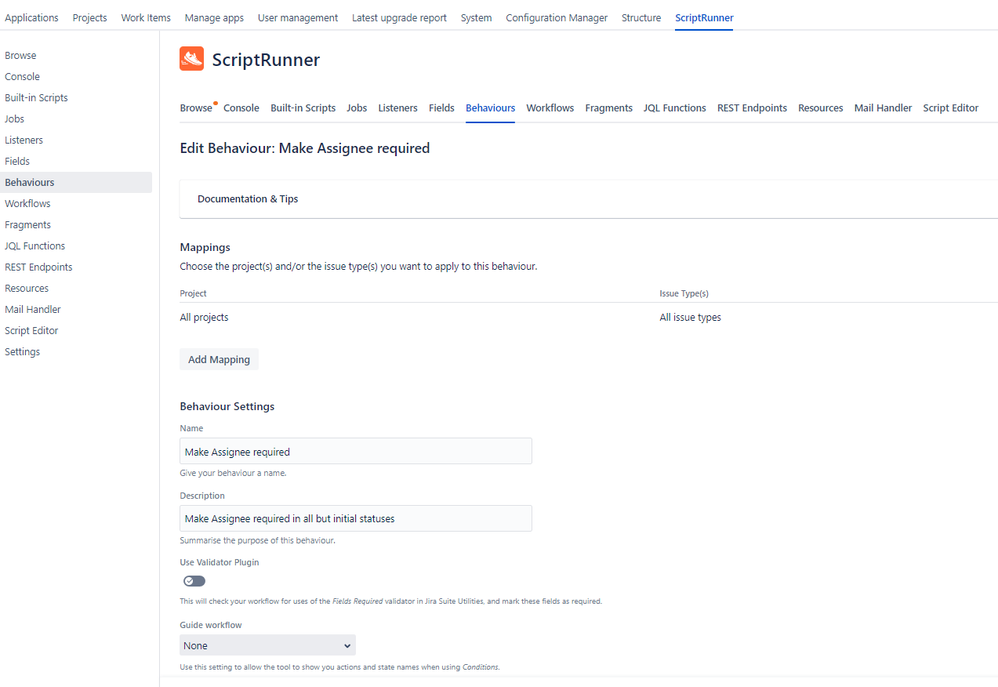Switch to the Mail Handler tab
Viewport: 998px width, 687px height.
click(883, 108)
